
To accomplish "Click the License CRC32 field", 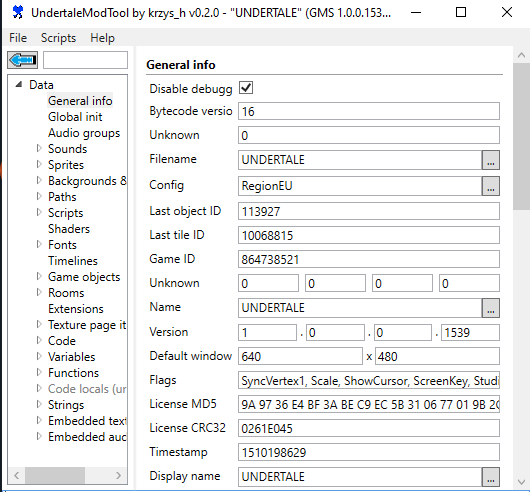I will click(369, 428).
